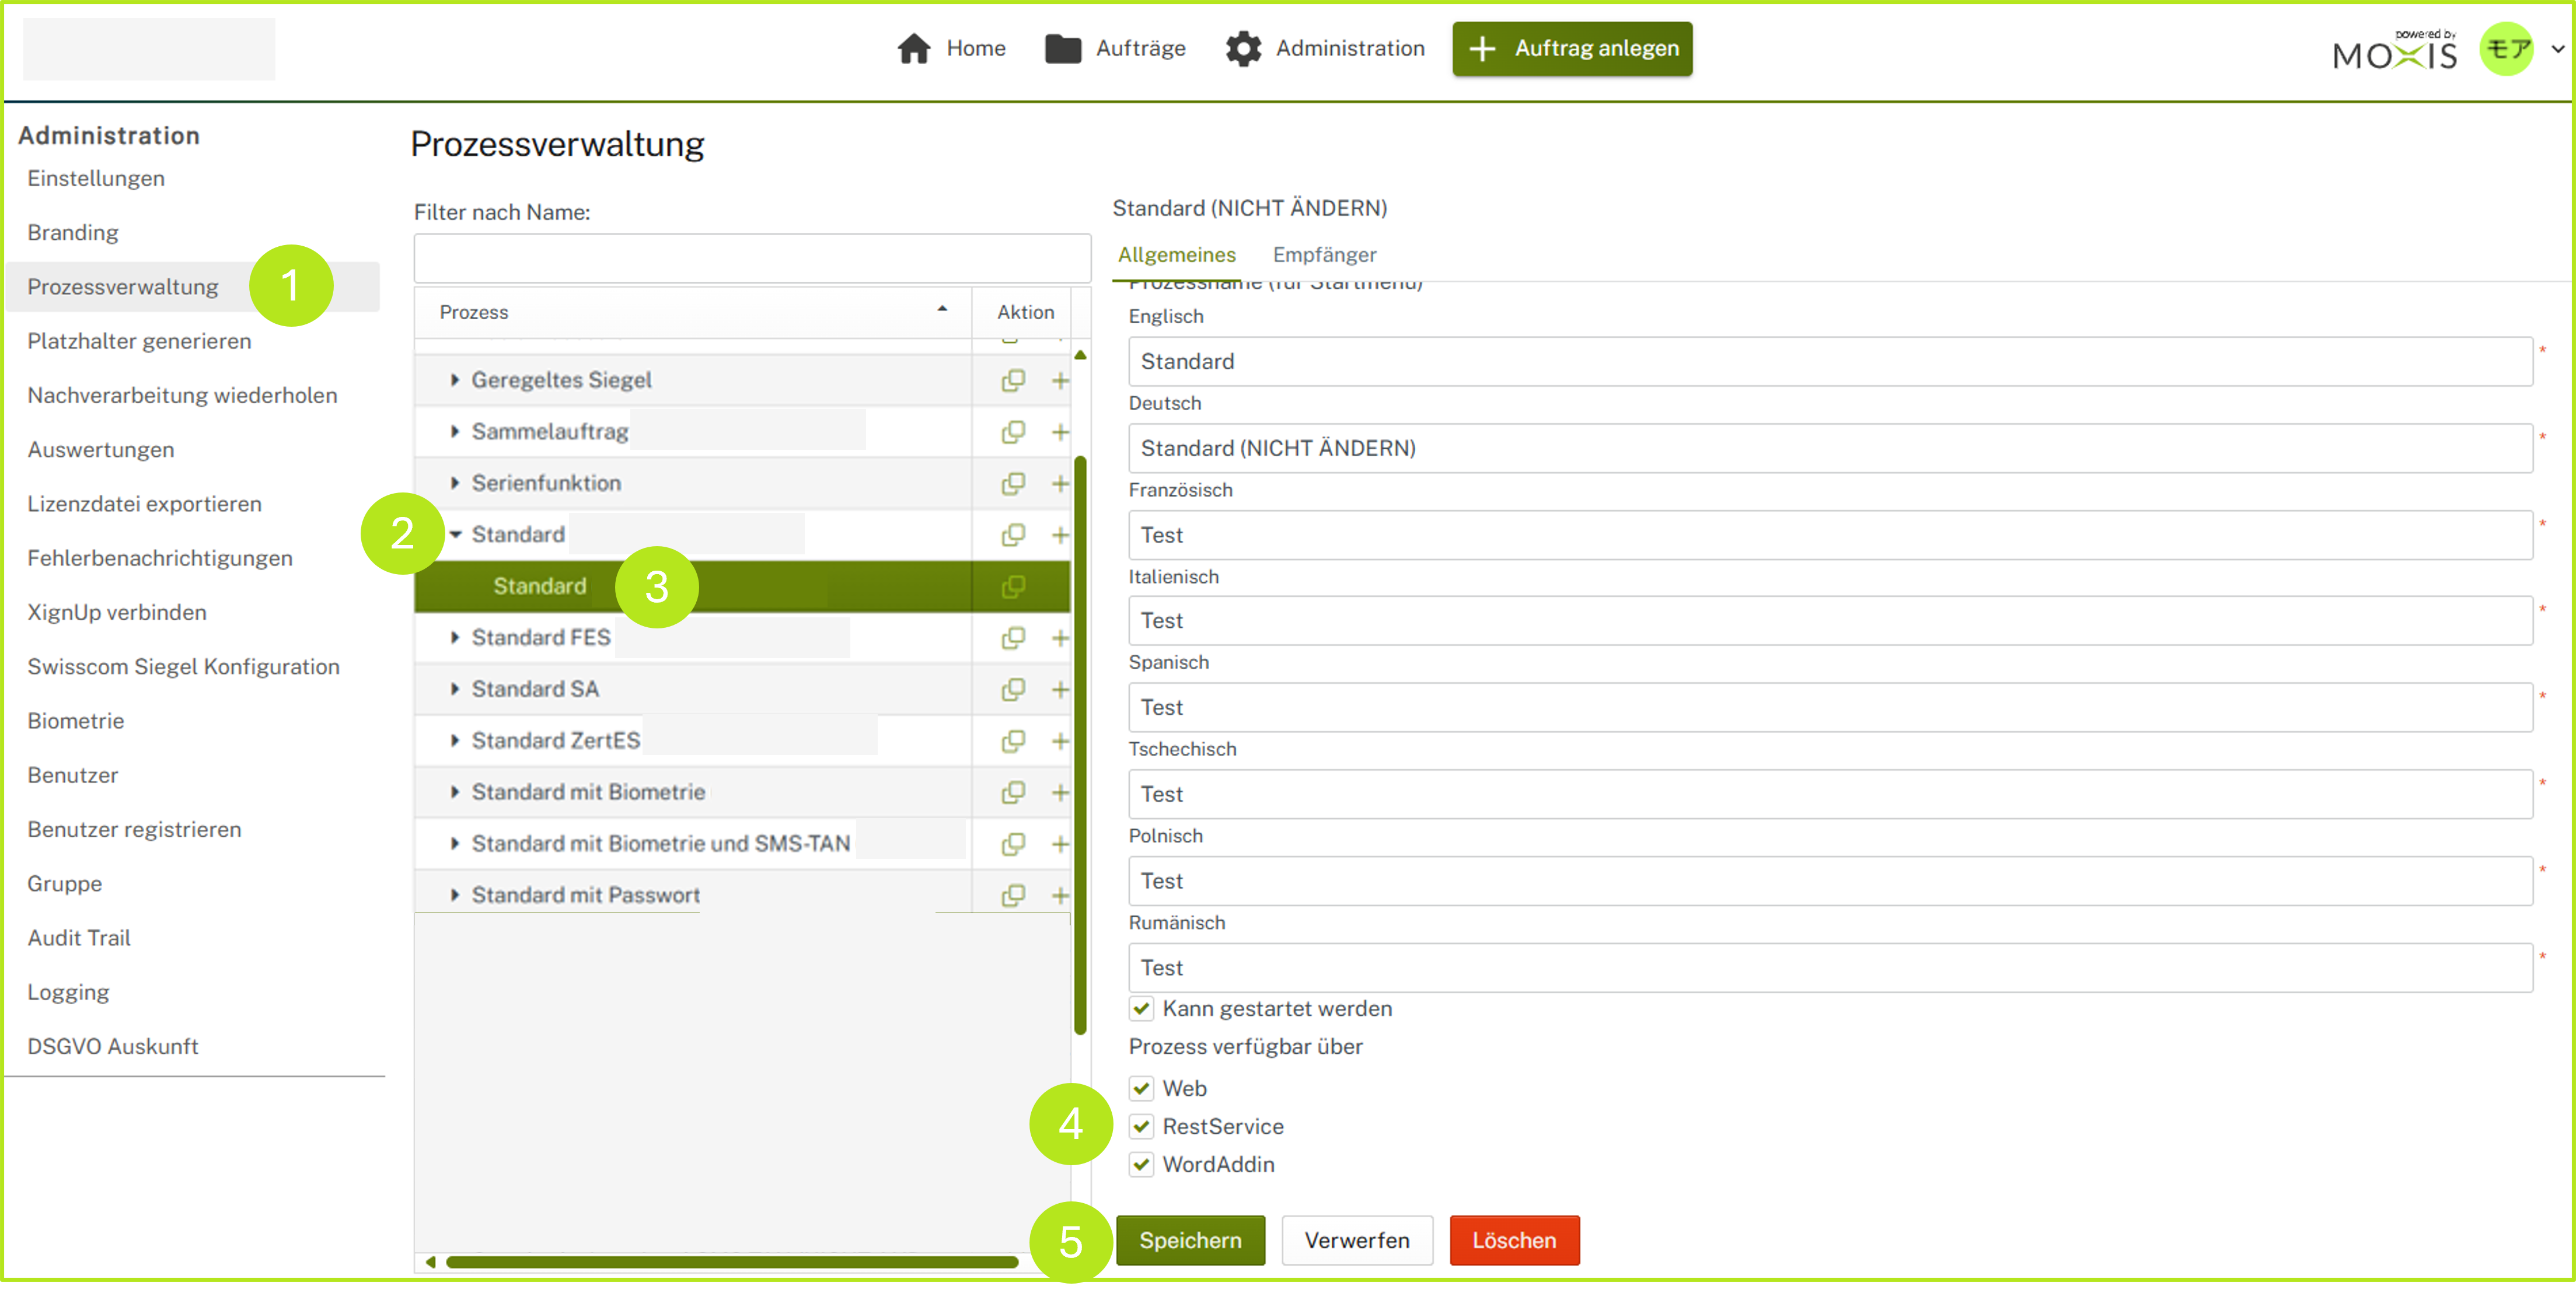Click the red Löschen button
Screen dimensions: 2576x1300
click(1514, 1240)
